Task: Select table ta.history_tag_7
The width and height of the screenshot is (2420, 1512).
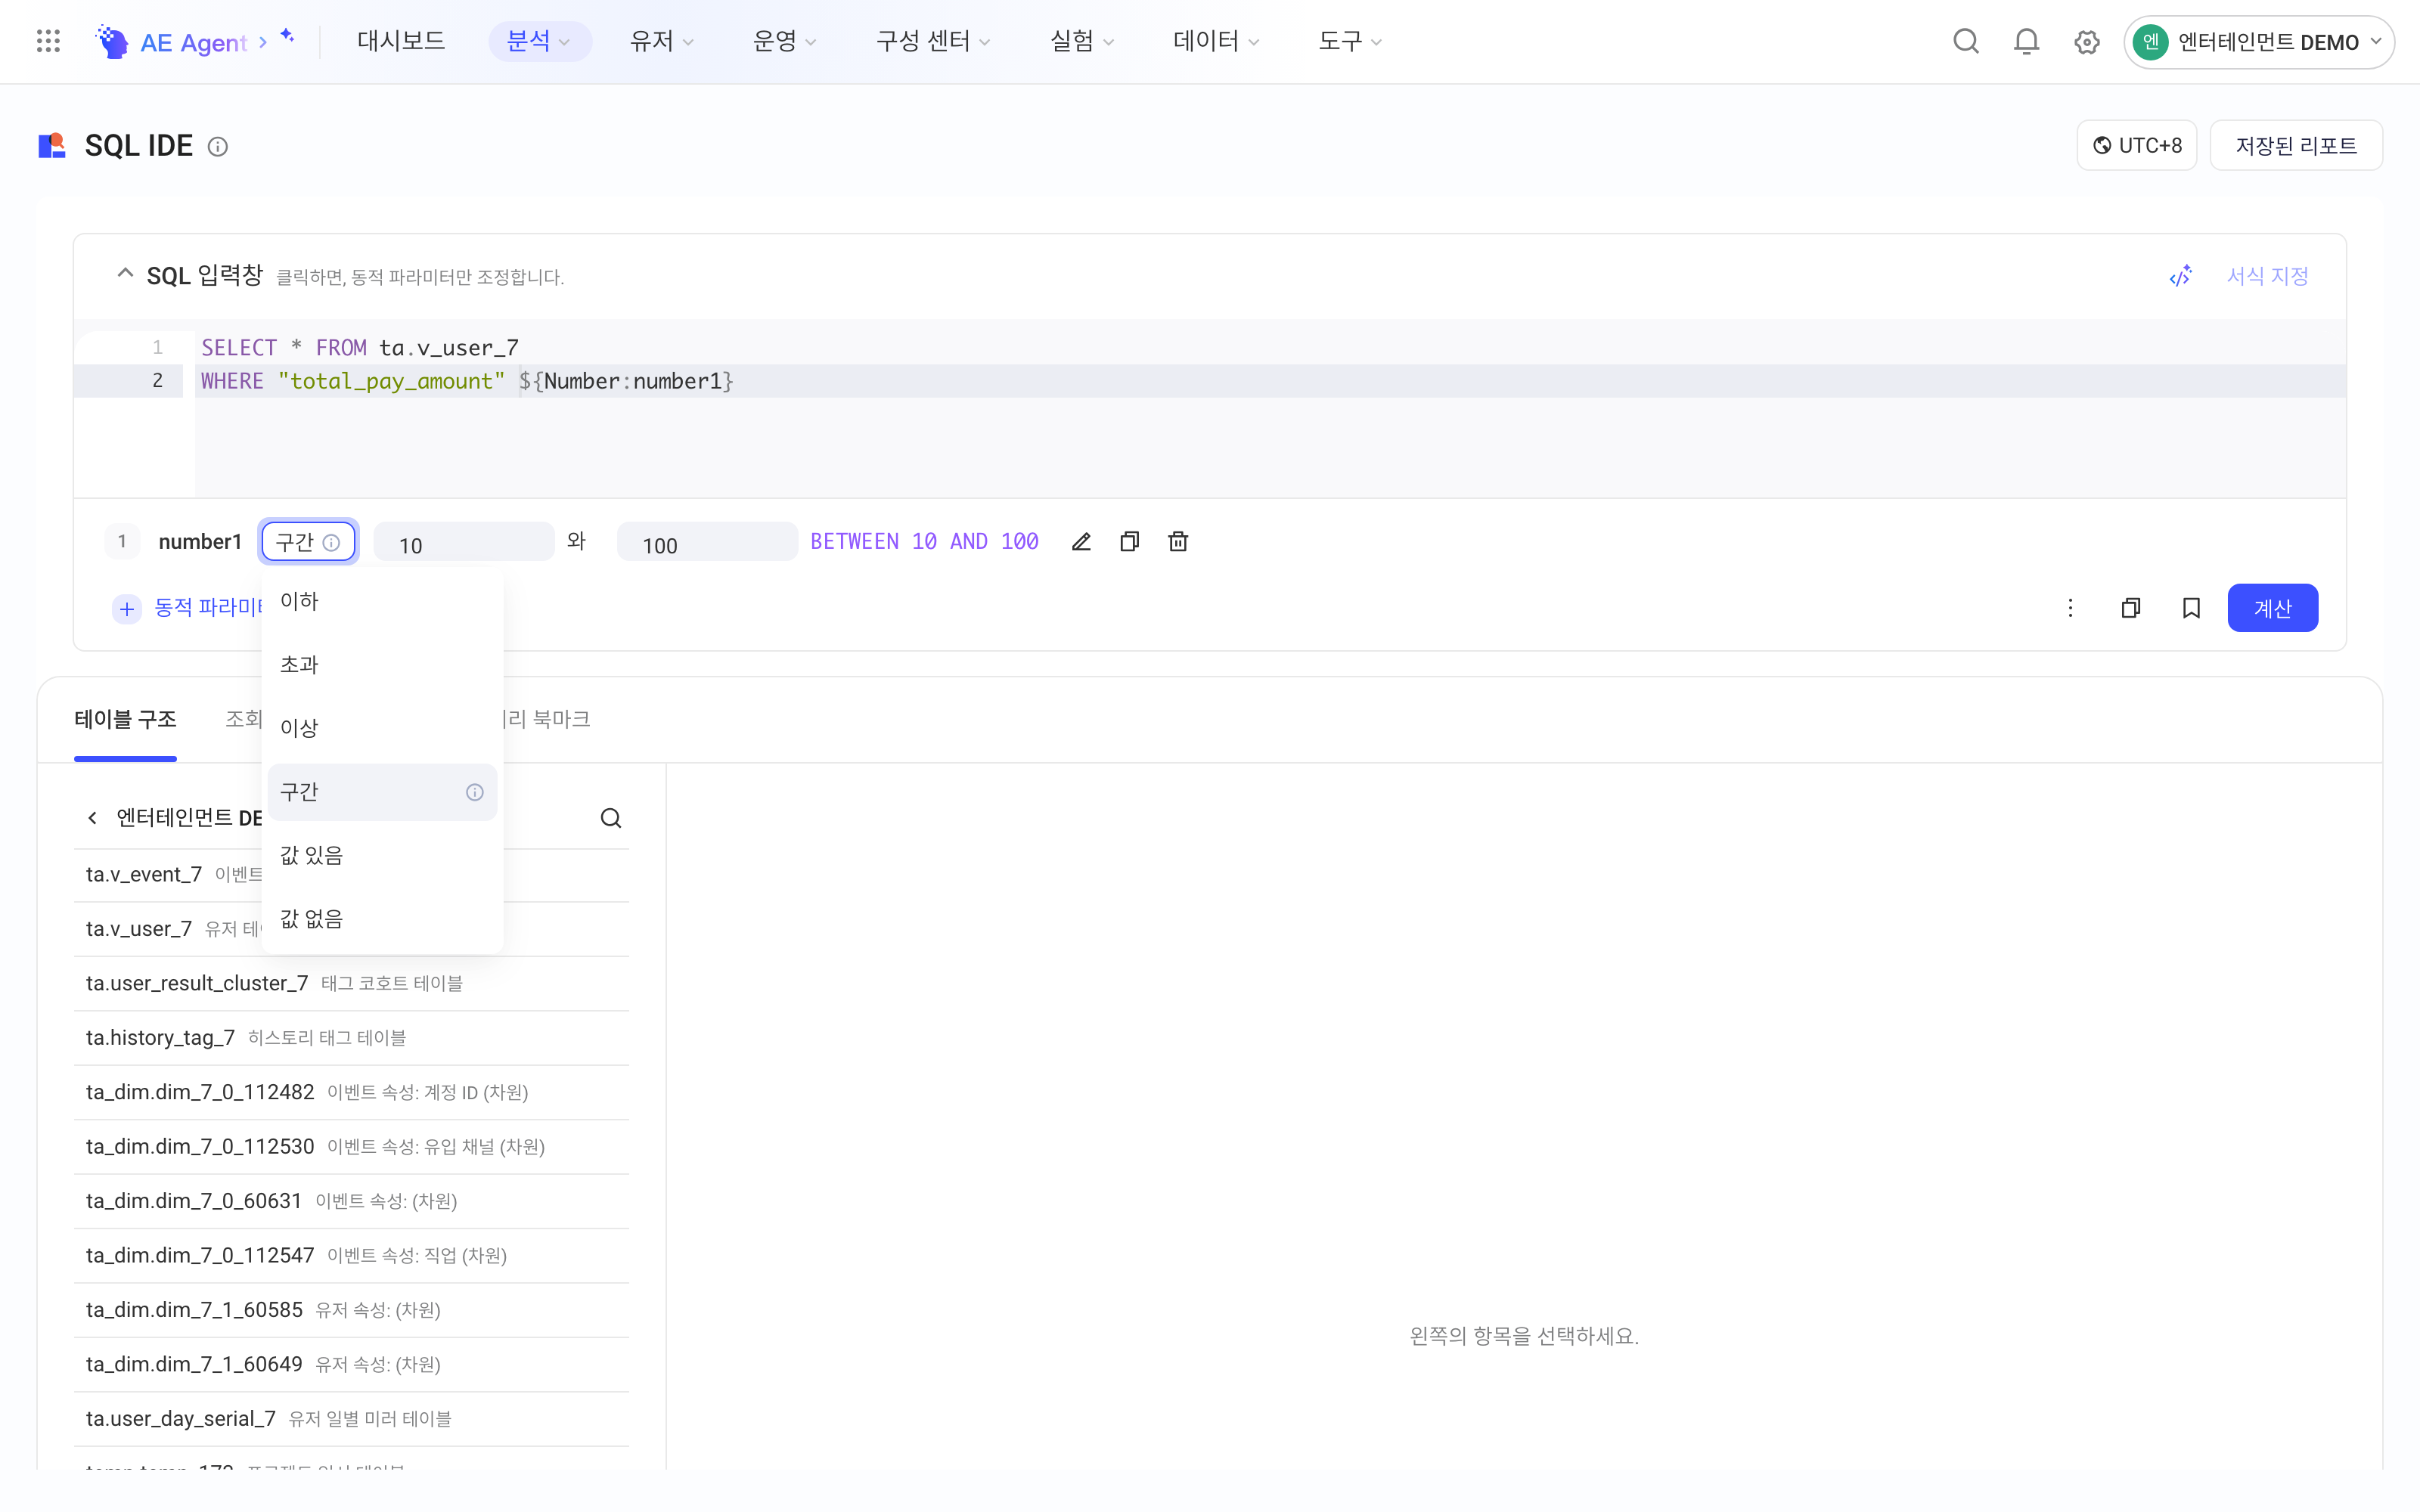Action: coord(351,1038)
